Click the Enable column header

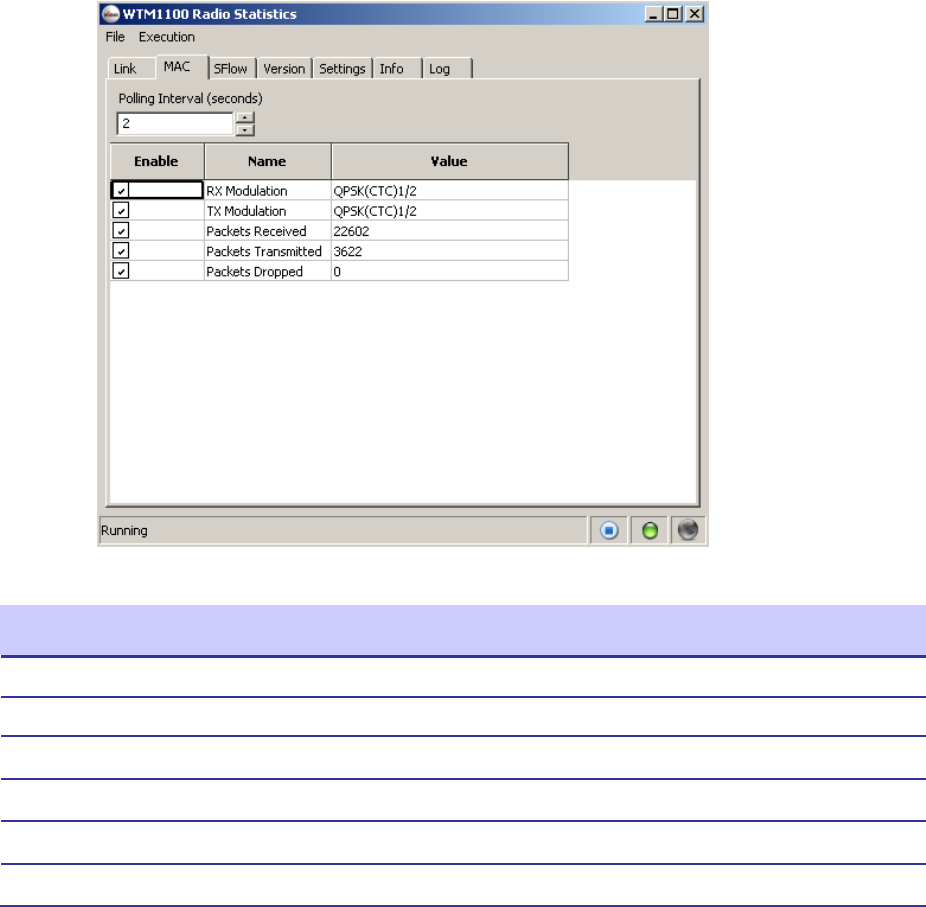156,161
